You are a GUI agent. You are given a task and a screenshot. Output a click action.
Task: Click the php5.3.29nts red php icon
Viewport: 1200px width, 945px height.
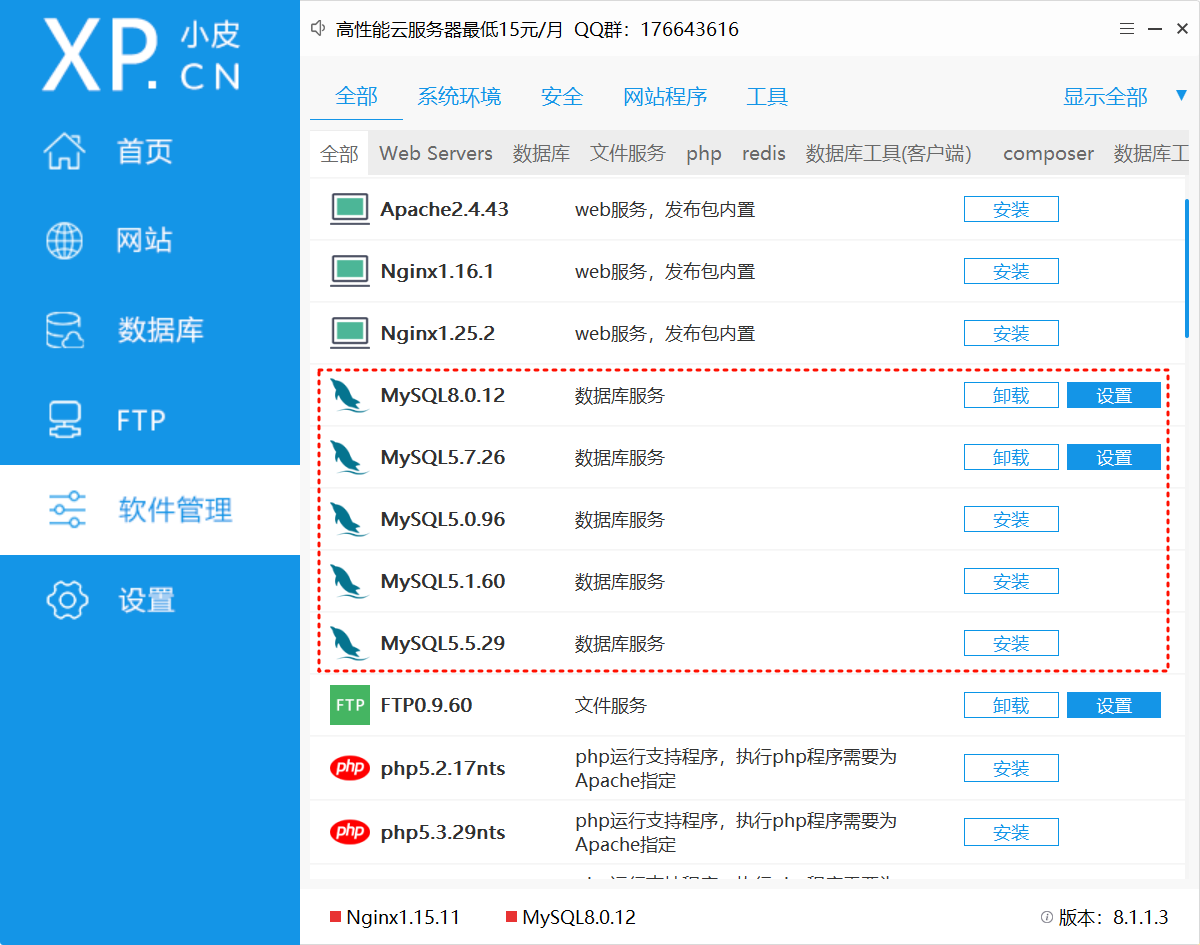pyautogui.click(x=350, y=832)
